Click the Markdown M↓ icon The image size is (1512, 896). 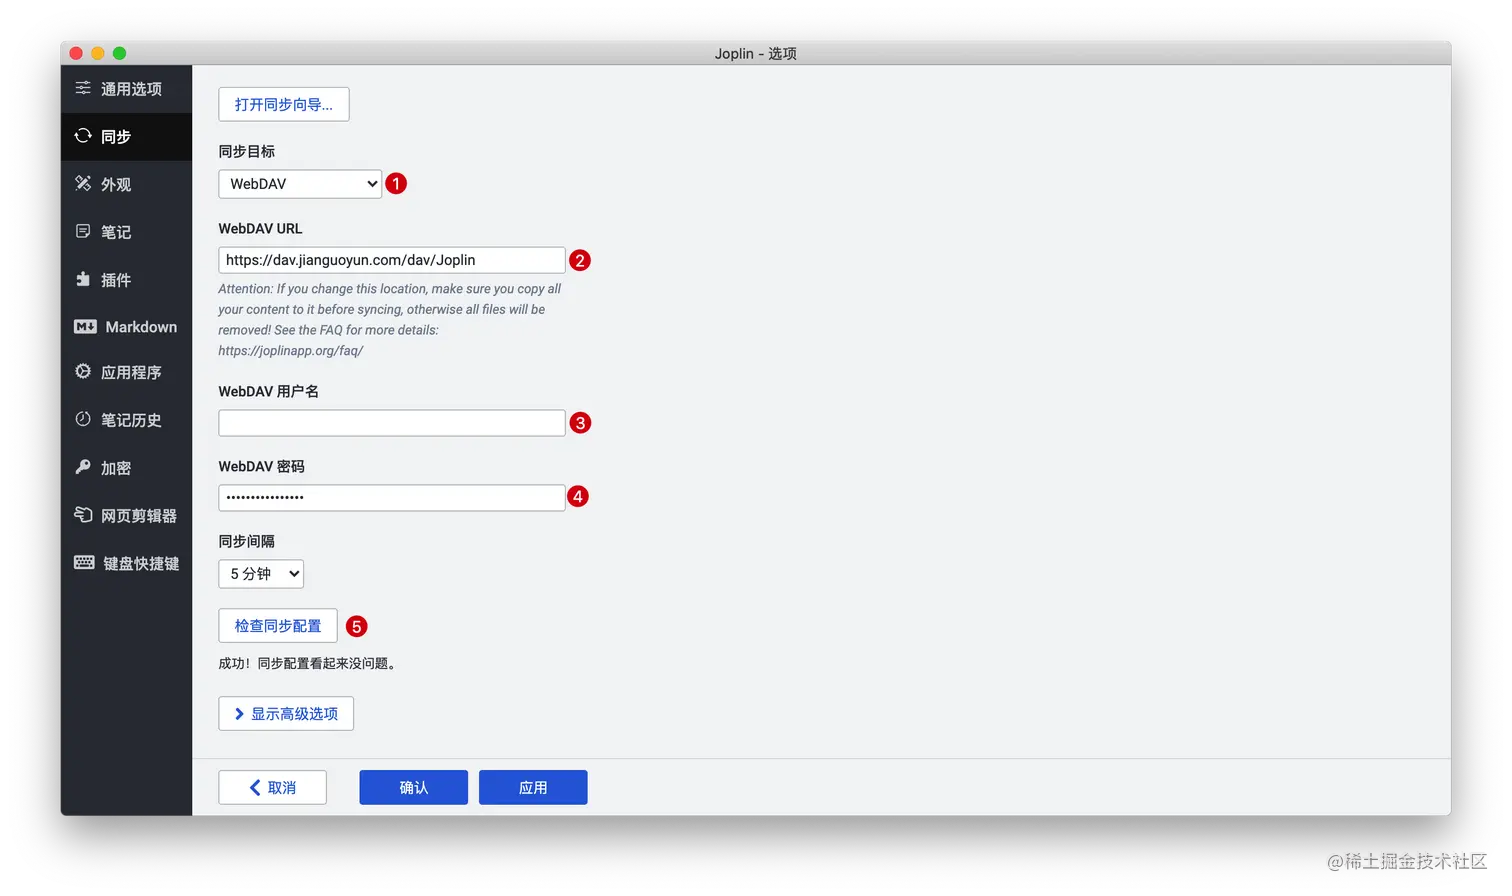coord(85,327)
